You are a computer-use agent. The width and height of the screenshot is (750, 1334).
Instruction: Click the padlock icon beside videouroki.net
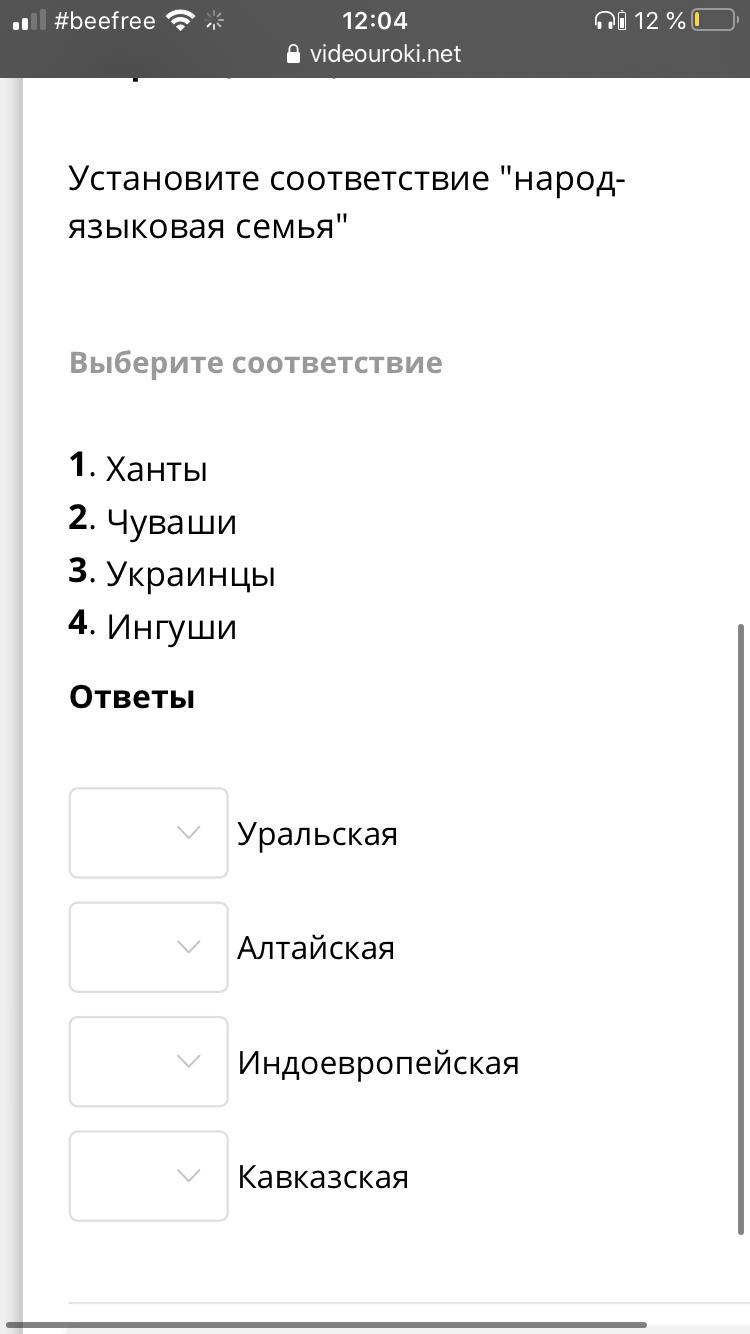point(294,54)
